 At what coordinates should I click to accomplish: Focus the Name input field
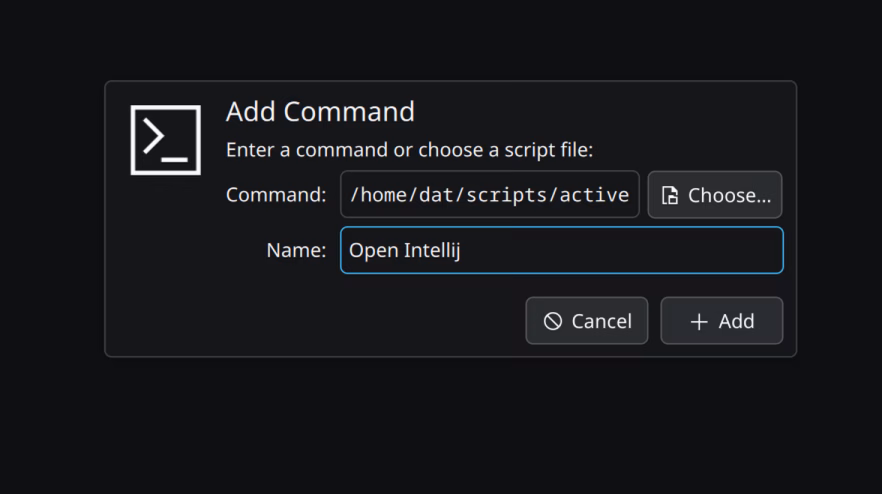point(561,250)
